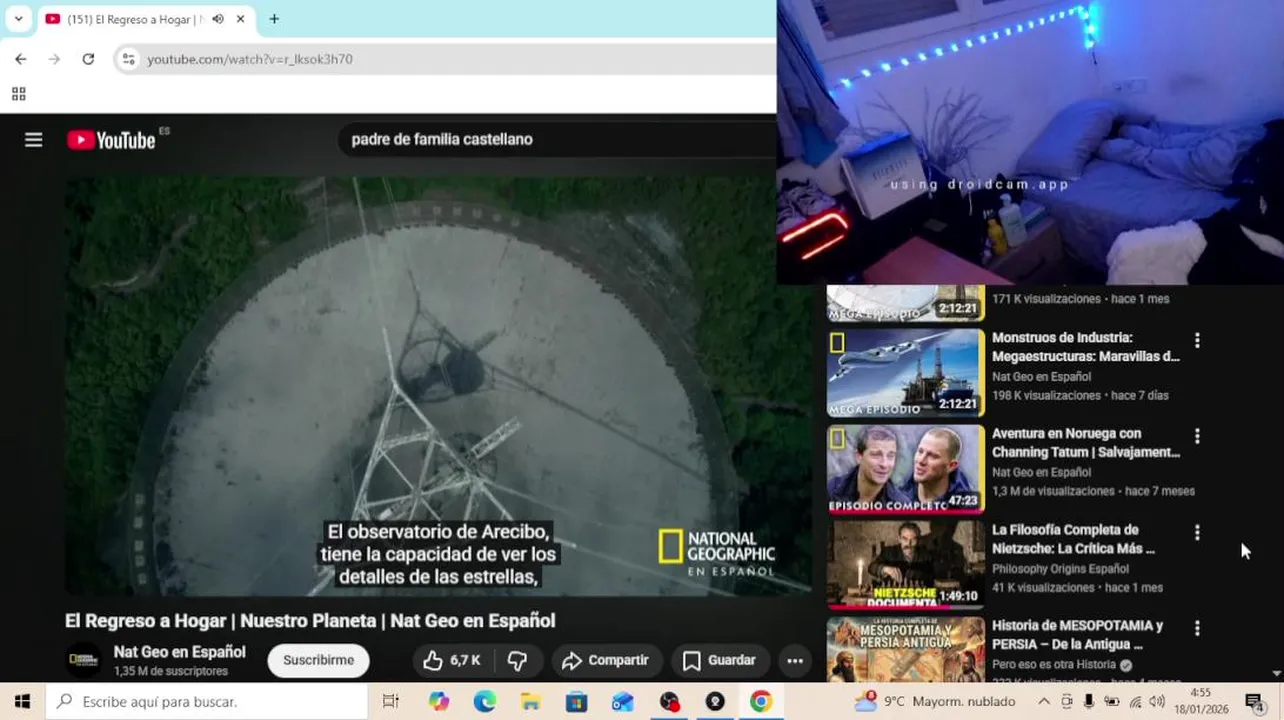Click the address bar URL
Image resolution: width=1284 pixels, height=720 pixels.
[x=250, y=59]
